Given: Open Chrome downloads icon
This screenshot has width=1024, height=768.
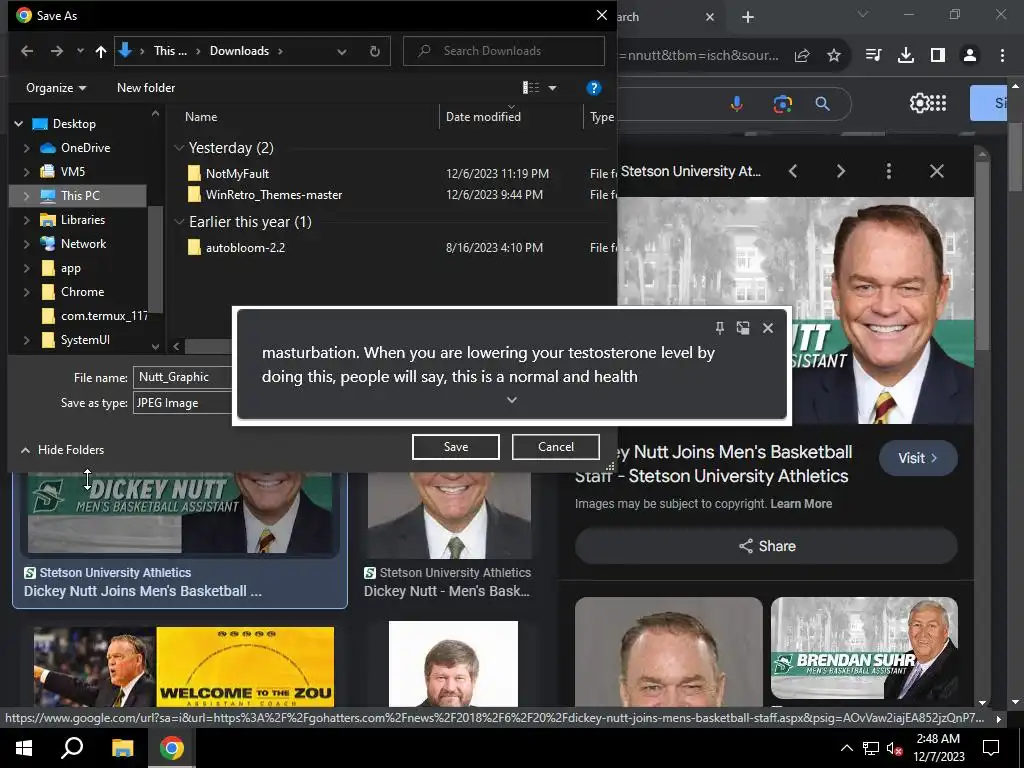Looking at the screenshot, I should [905, 56].
